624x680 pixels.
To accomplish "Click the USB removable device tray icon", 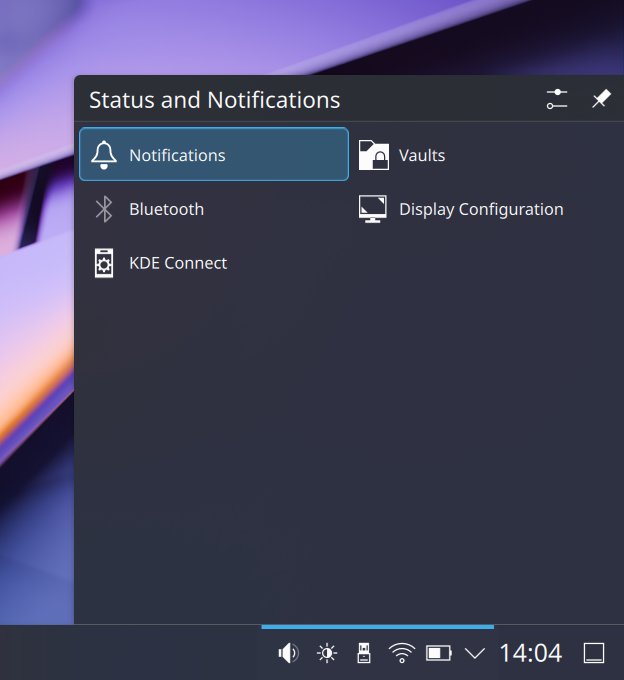I will click(364, 653).
